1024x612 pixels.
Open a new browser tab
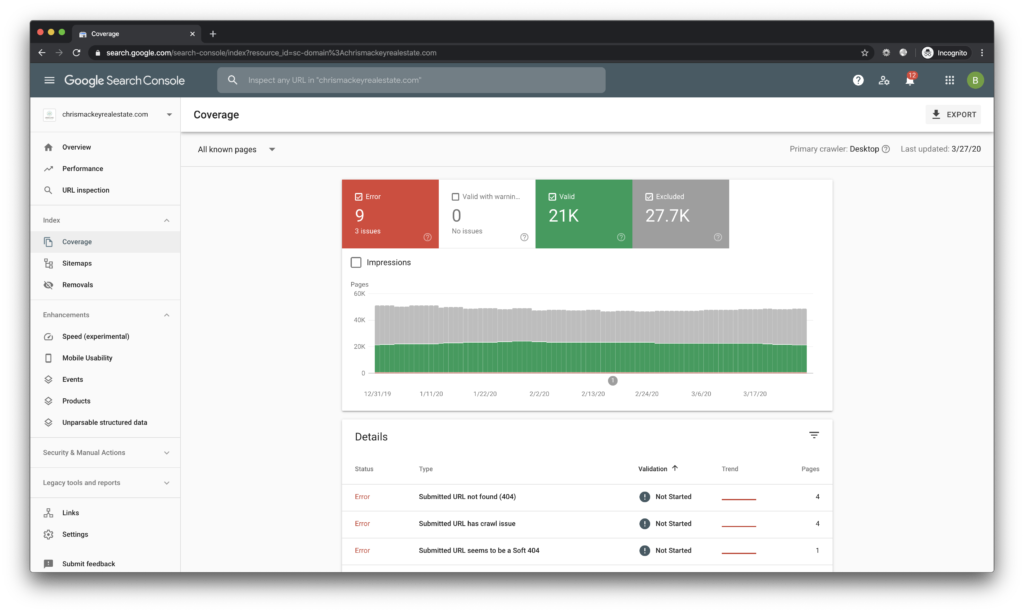click(x=213, y=34)
